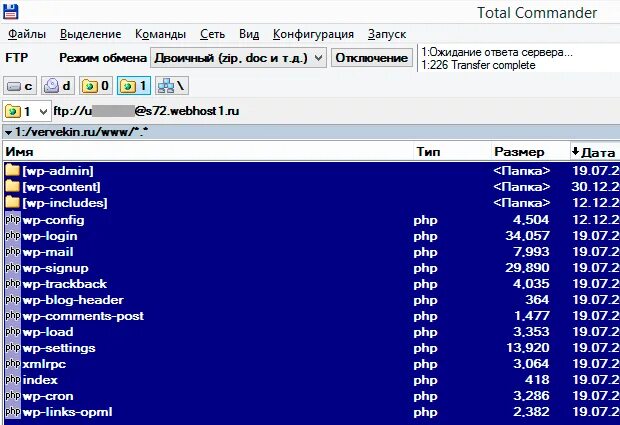Open the Файлы menu
The height and width of the screenshot is (425, 620).
[27, 34]
